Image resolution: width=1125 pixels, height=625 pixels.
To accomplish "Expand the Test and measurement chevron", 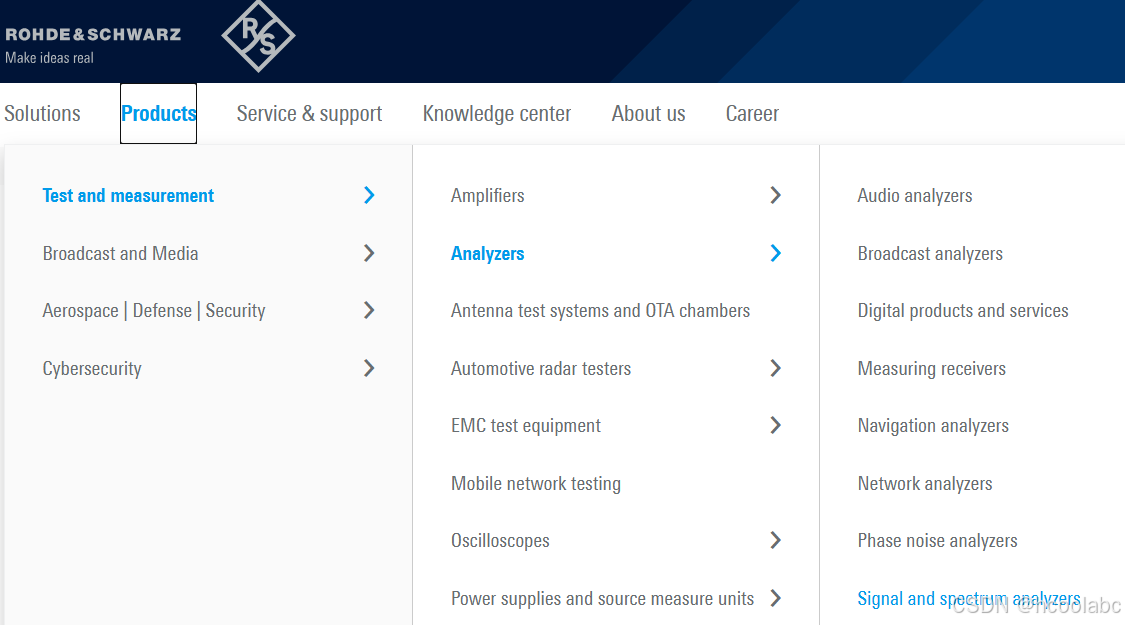I will pyautogui.click(x=369, y=195).
